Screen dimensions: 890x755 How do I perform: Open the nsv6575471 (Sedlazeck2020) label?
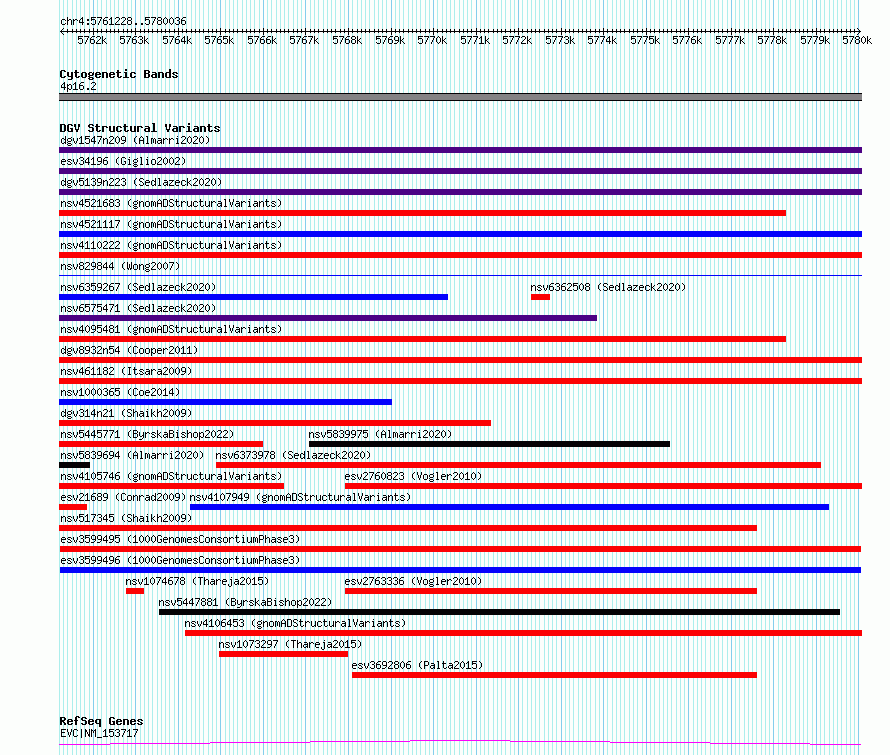click(x=138, y=308)
